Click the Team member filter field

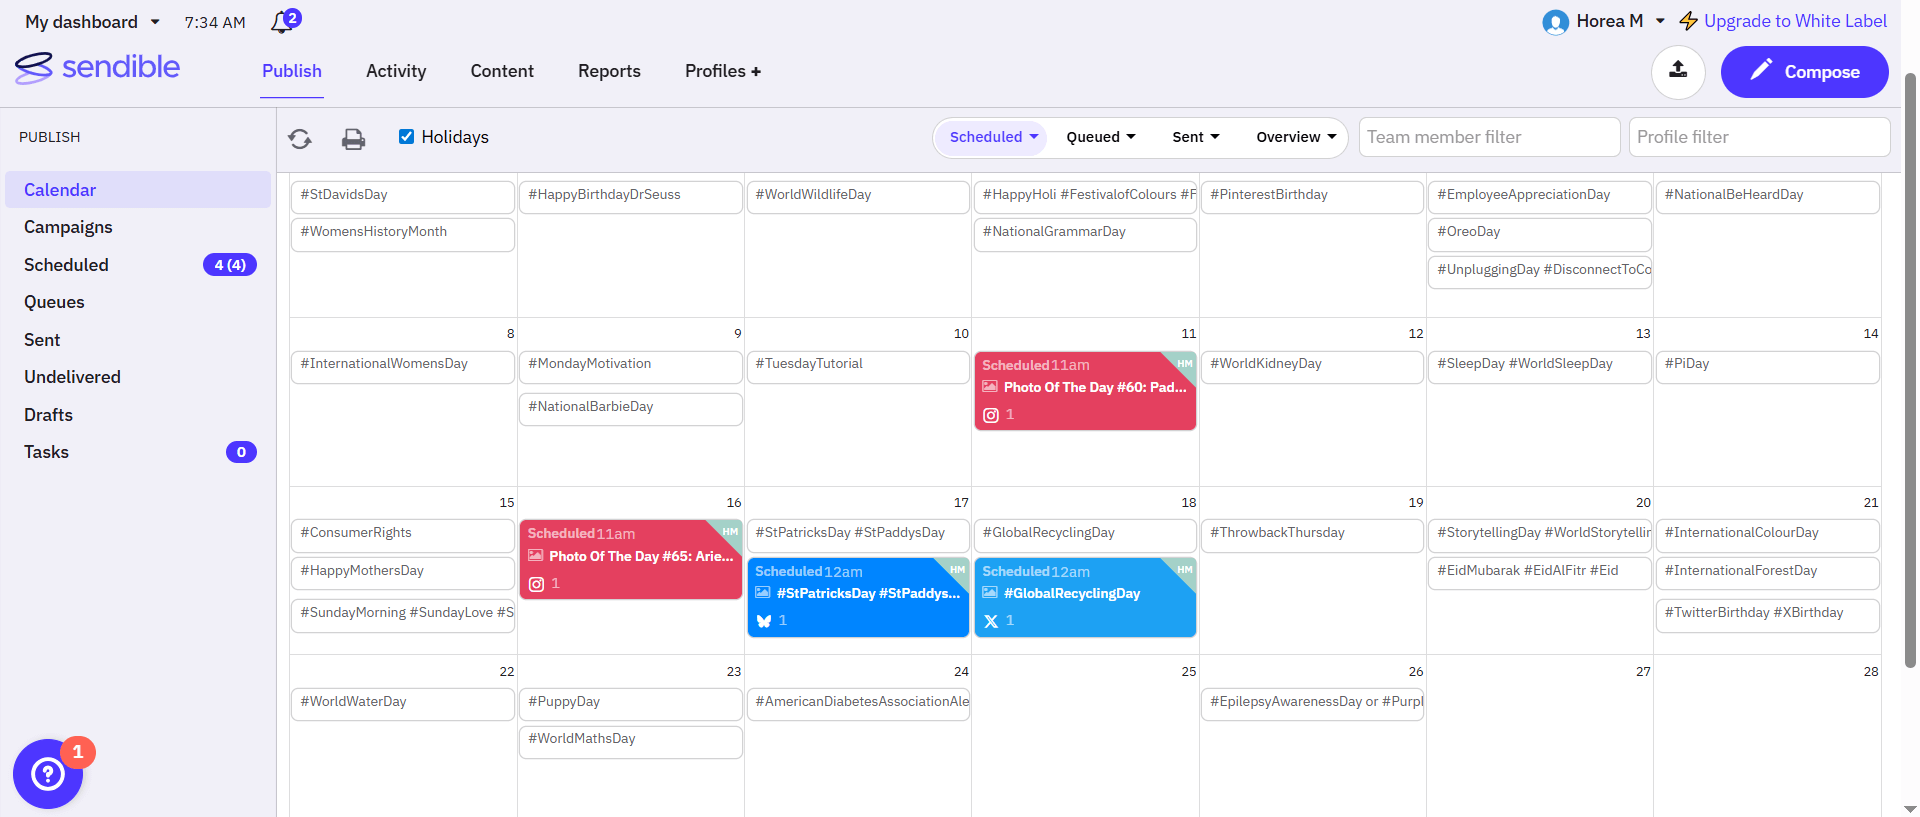tap(1489, 137)
